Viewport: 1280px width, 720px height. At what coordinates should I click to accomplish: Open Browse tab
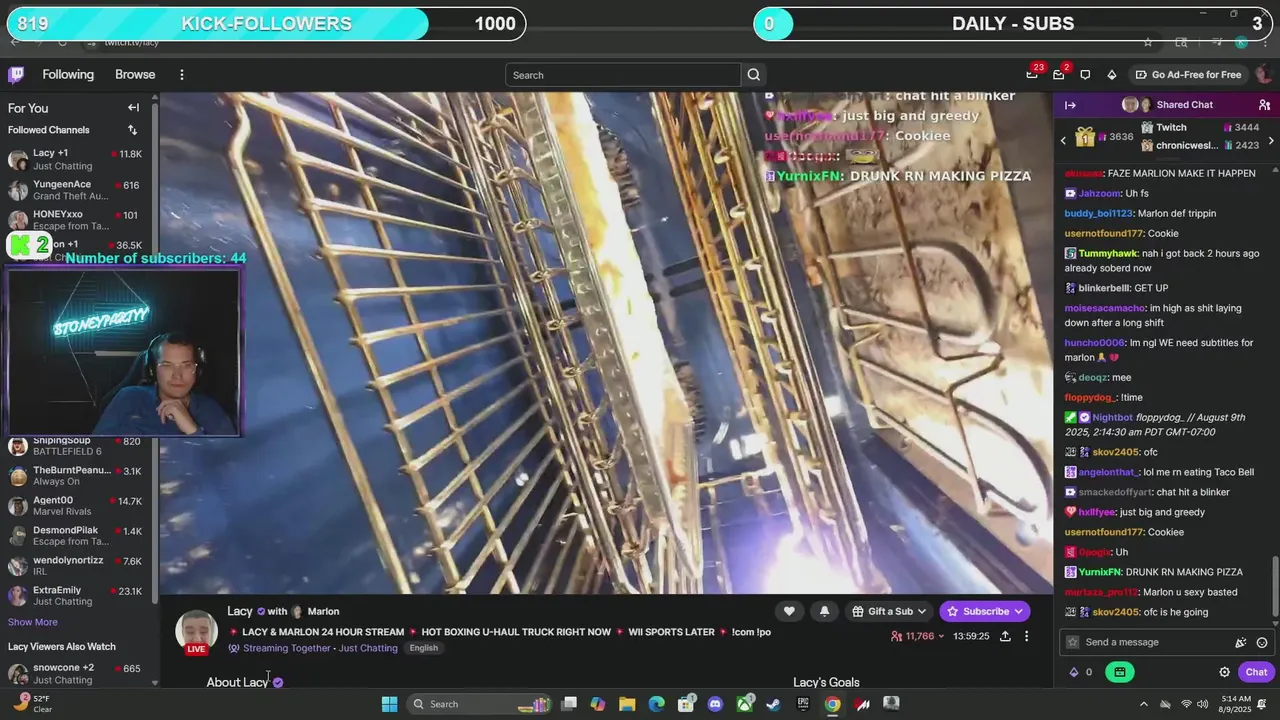(x=135, y=75)
